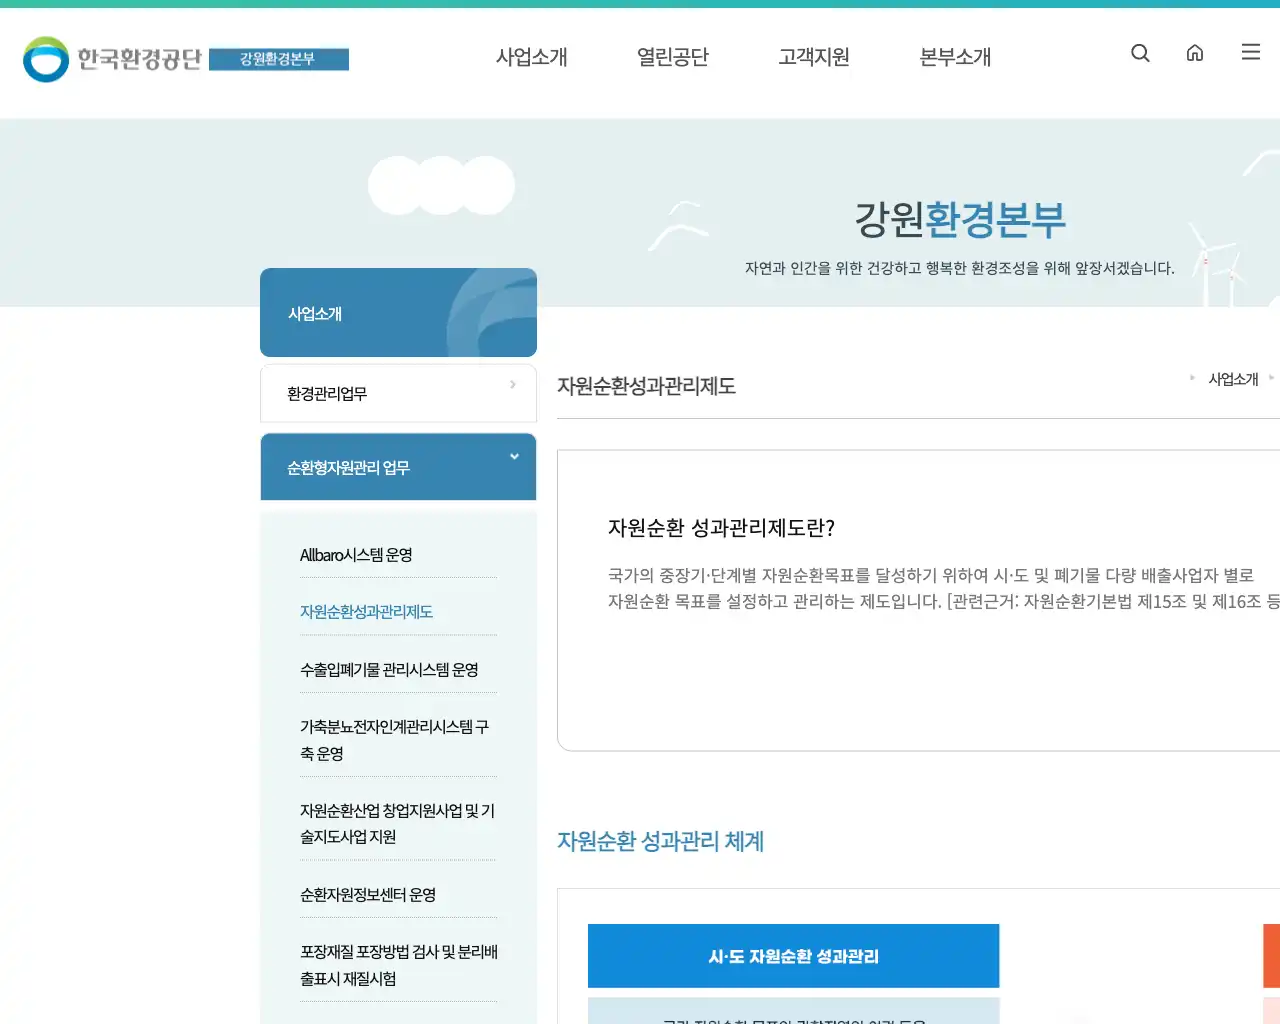Select 가축분뇨전자인계관리시스템 구축 운영 link
Viewport: 1280px width, 1024px height.
tap(397, 739)
